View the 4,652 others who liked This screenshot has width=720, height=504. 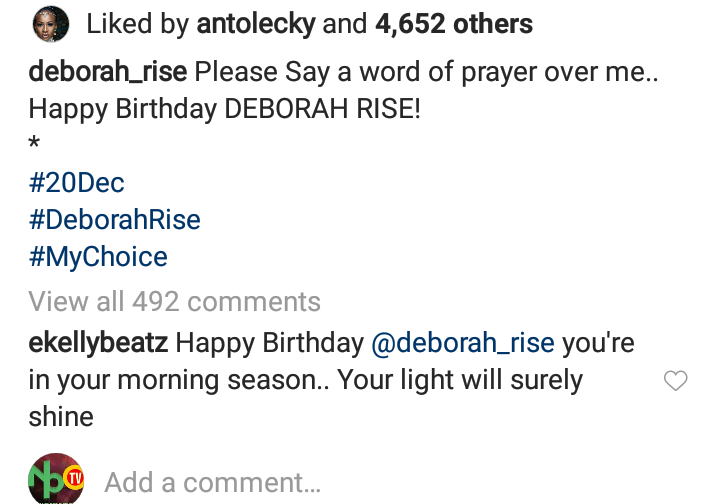[x=453, y=24]
